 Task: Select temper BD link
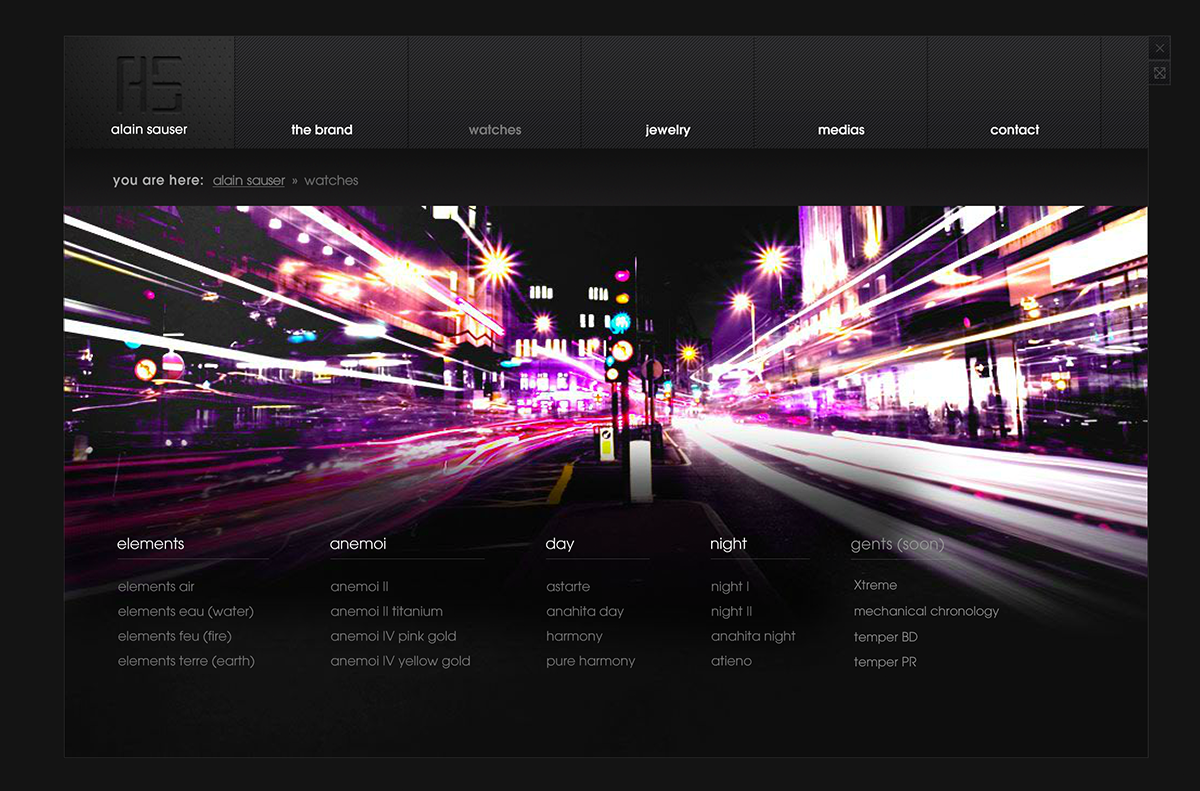tap(885, 637)
